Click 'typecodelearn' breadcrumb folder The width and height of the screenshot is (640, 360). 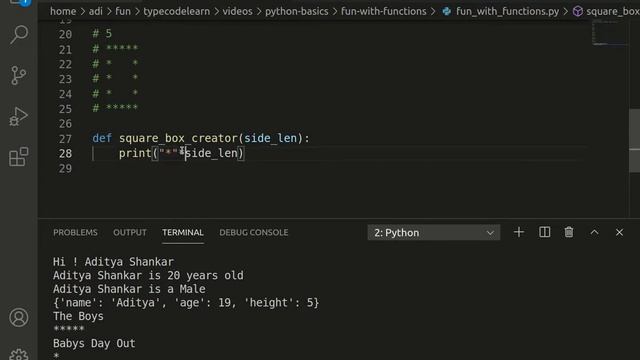[x=176, y=11]
